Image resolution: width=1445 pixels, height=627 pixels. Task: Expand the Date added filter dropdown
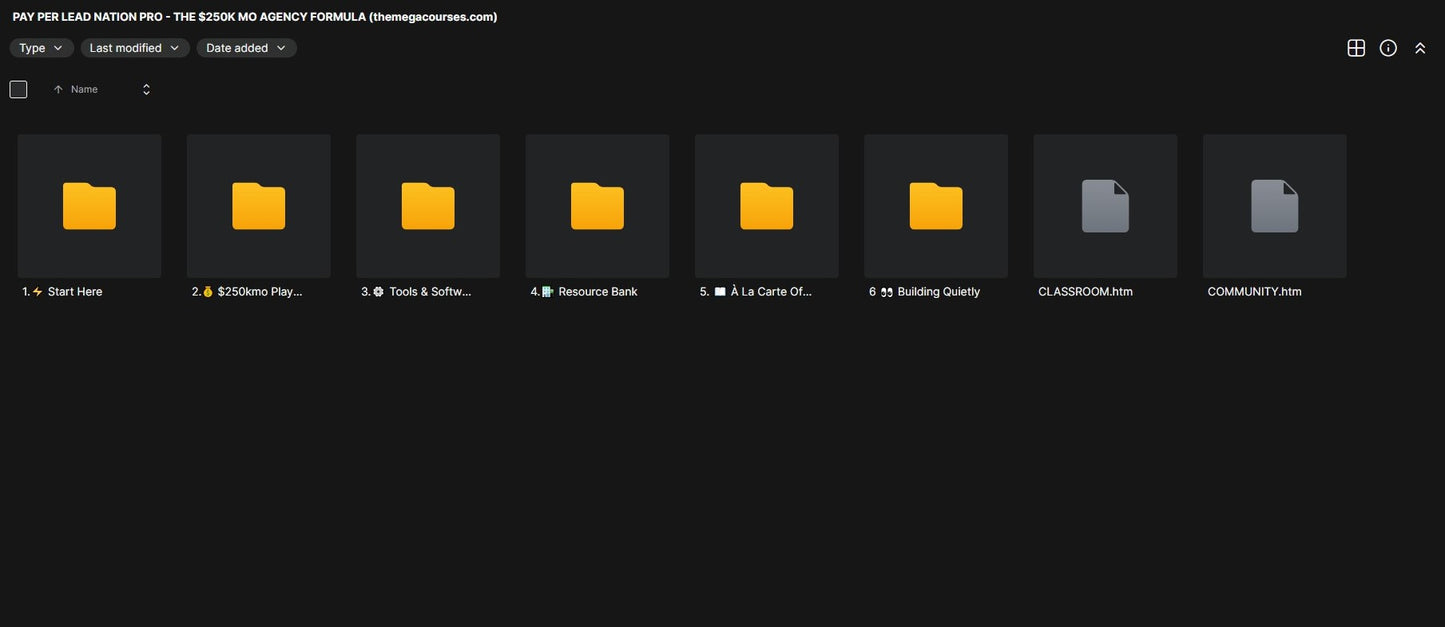(x=246, y=48)
